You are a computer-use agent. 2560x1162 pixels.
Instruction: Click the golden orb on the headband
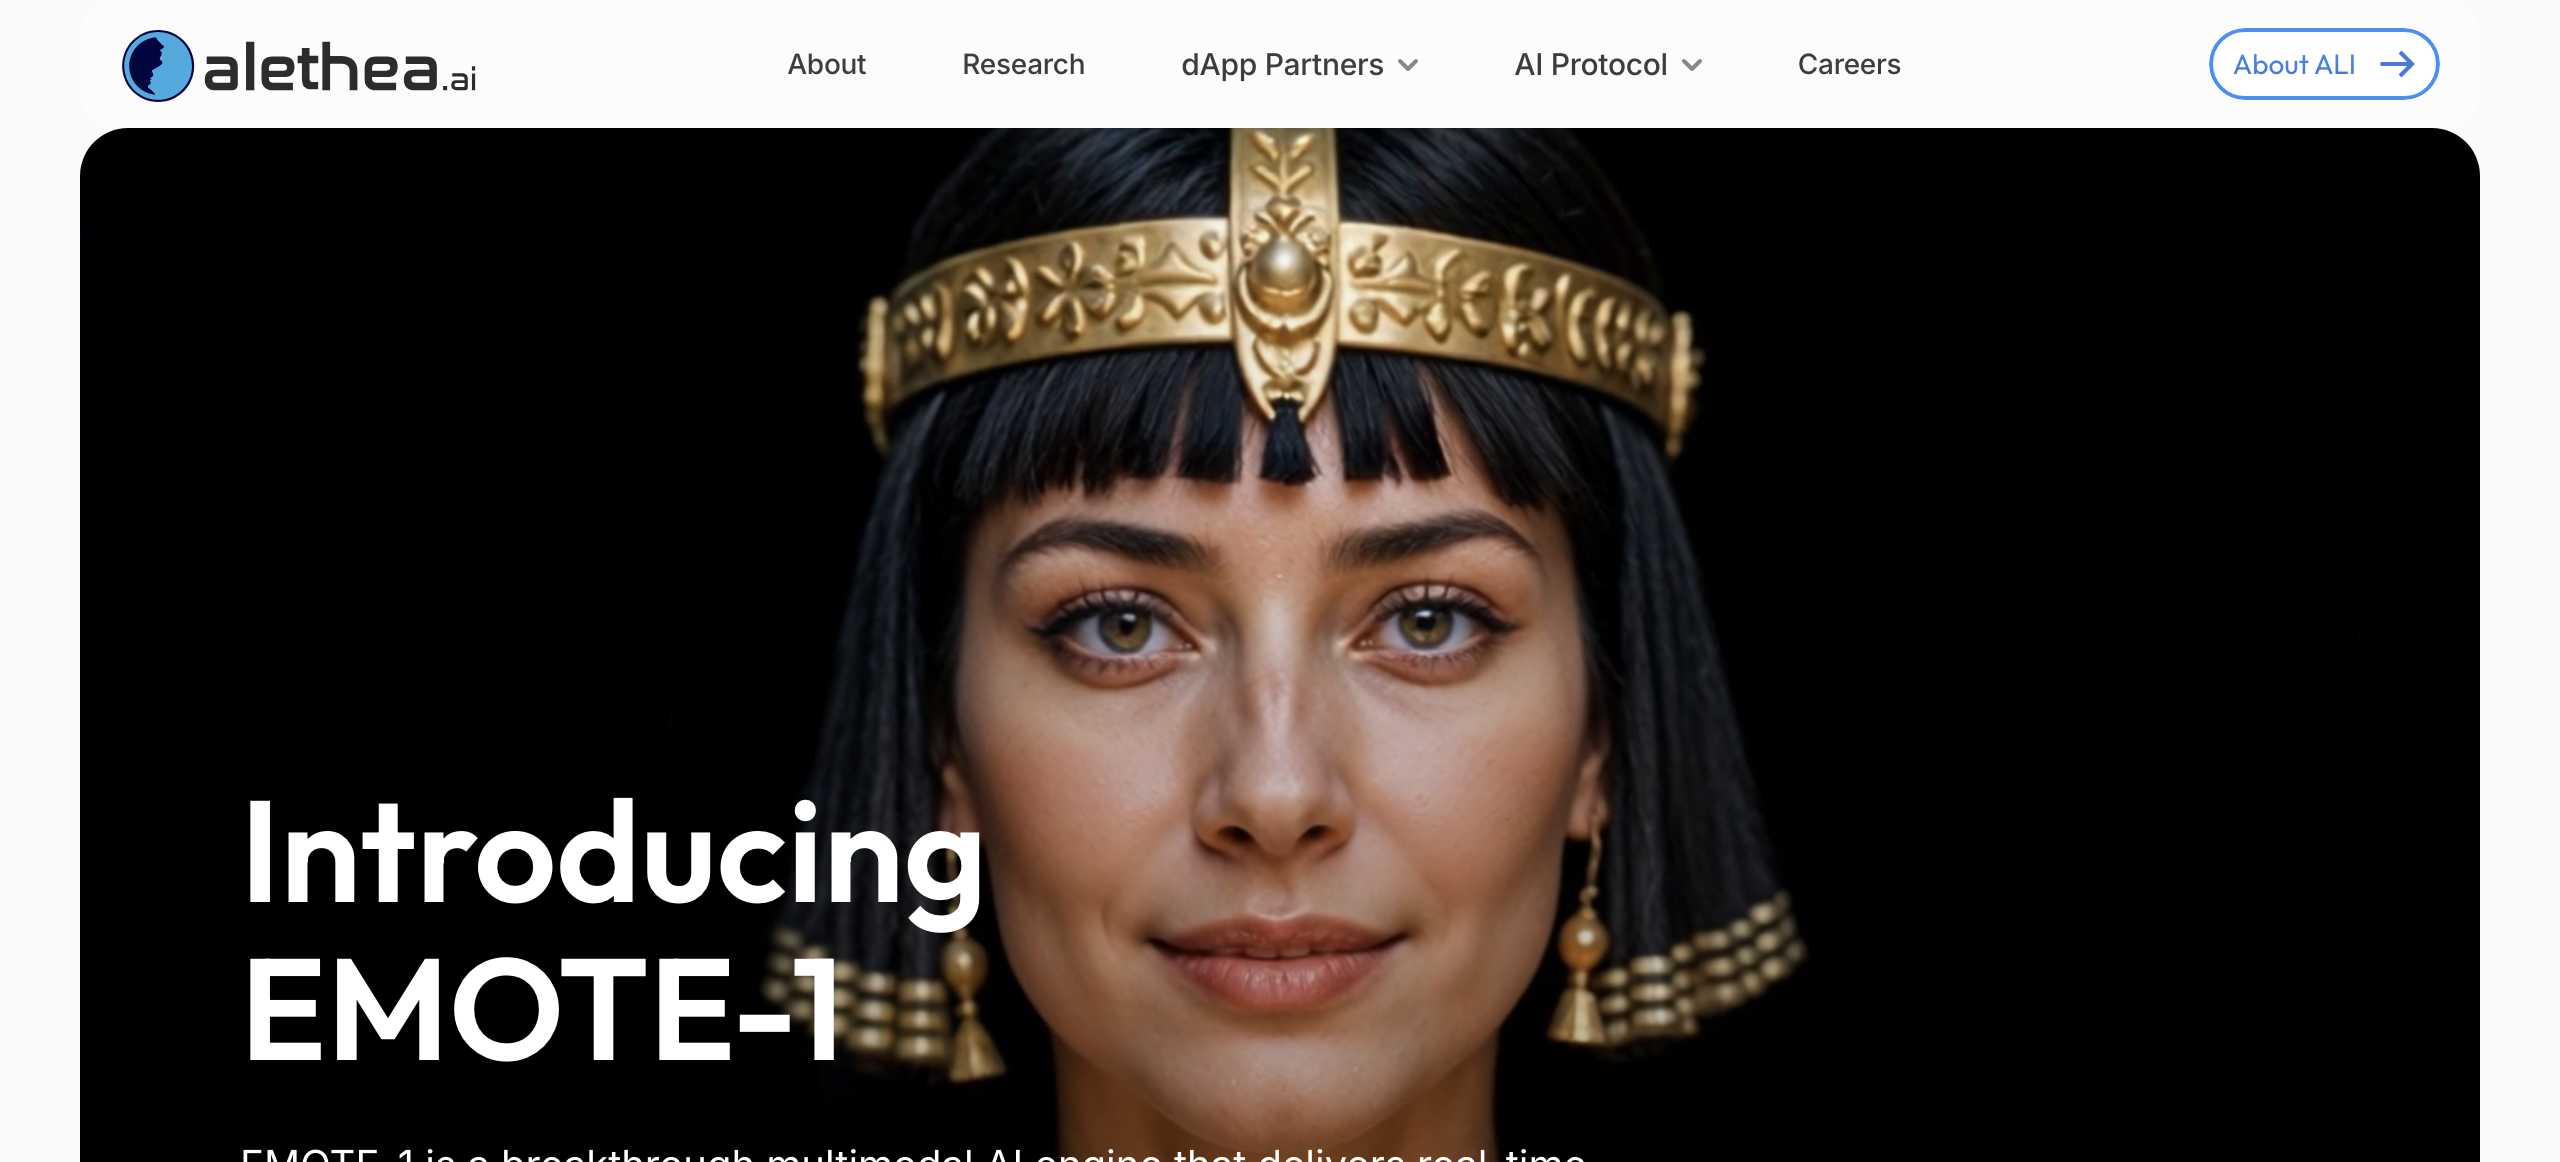pos(1283,270)
